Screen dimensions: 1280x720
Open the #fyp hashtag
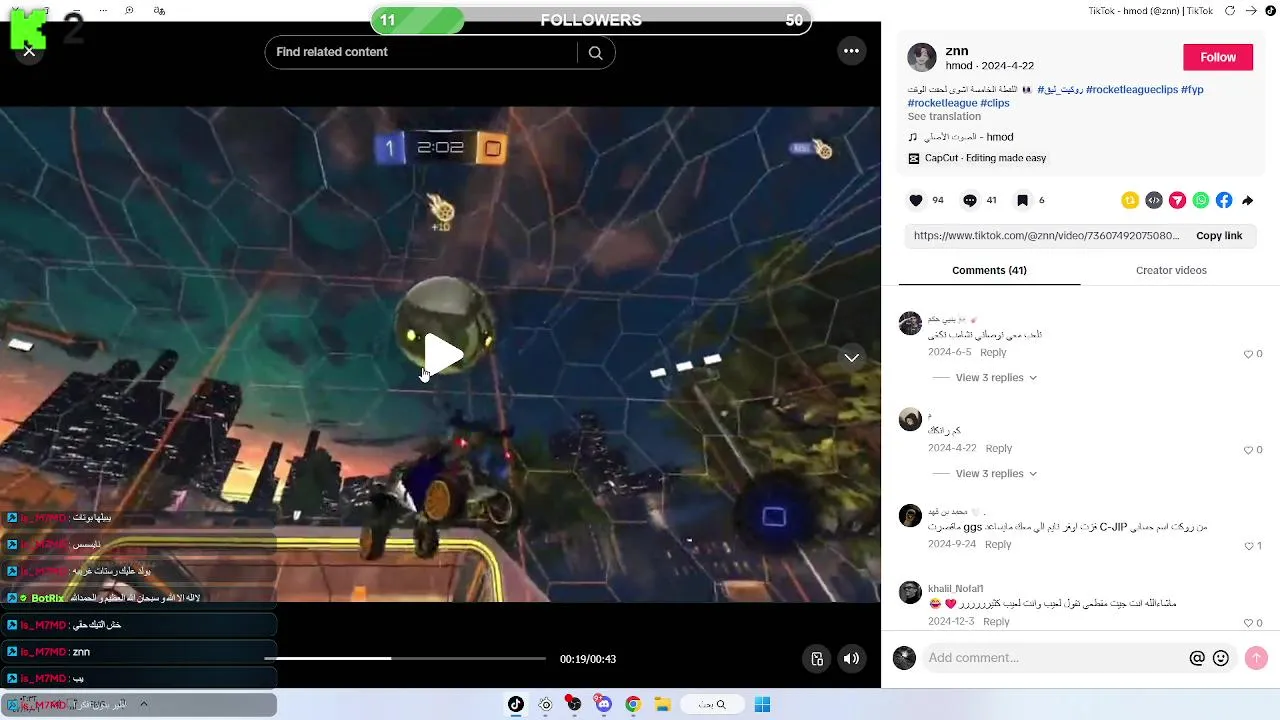[x=1192, y=89]
